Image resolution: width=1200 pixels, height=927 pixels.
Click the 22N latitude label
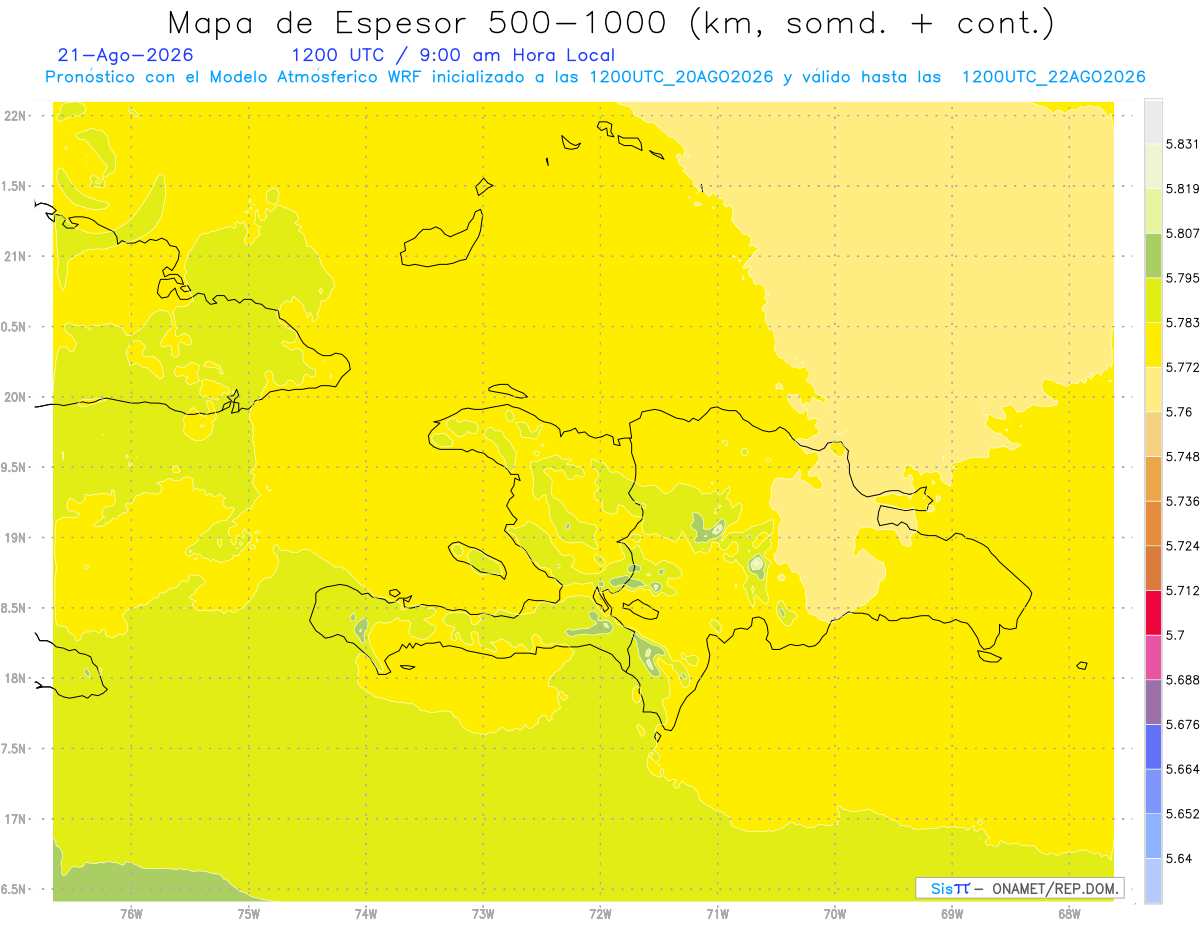click(17, 116)
